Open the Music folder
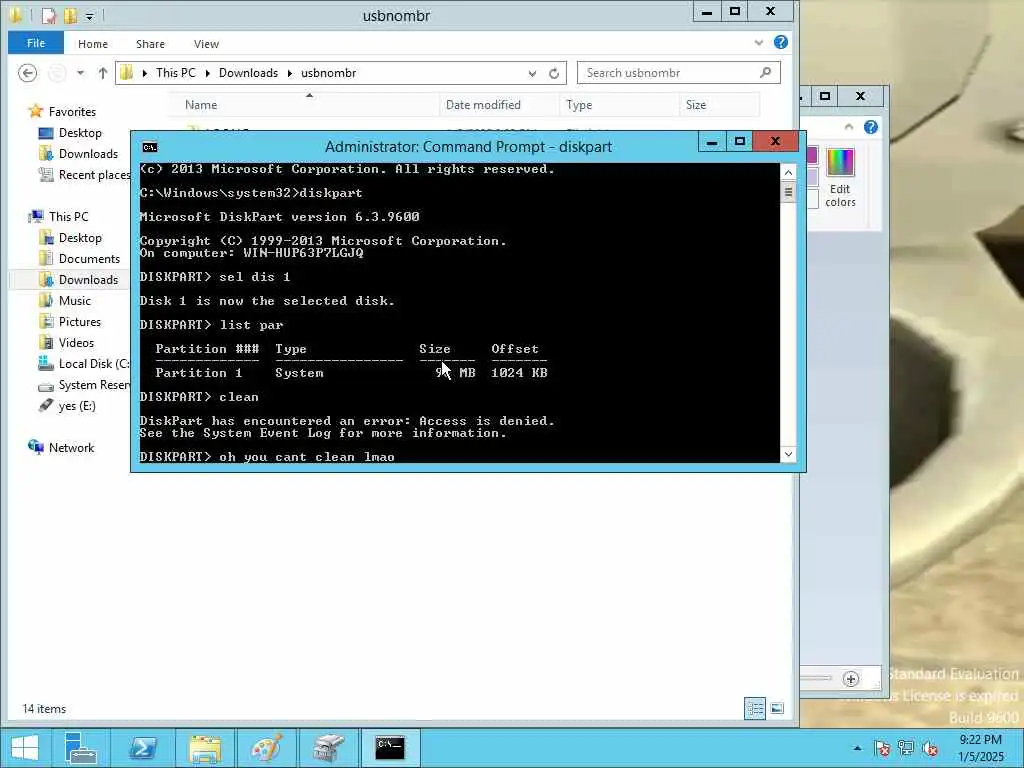 click(74, 300)
